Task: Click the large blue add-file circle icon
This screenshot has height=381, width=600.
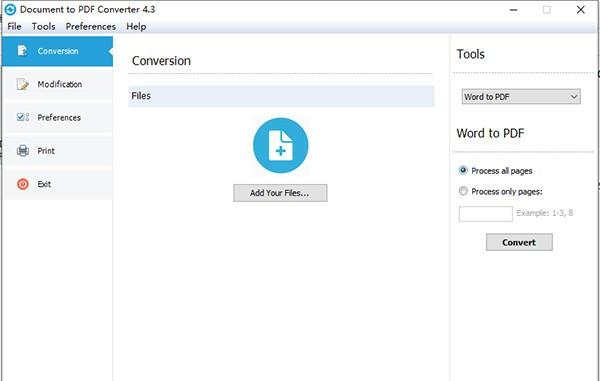Action: (280, 145)
